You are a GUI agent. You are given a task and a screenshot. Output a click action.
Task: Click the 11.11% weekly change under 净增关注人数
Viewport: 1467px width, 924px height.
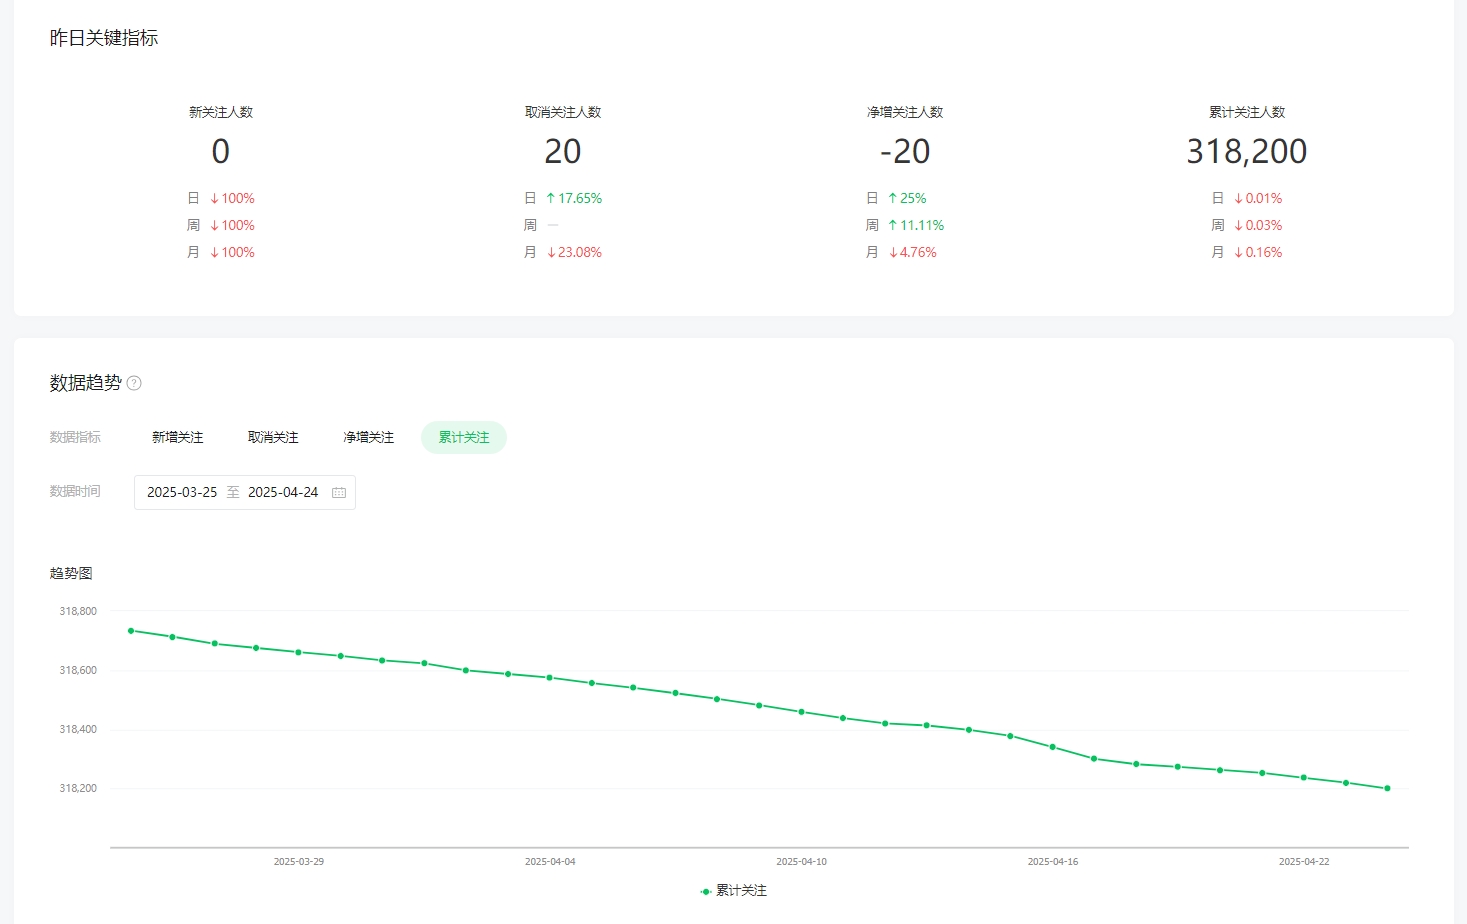pos(916,225)
